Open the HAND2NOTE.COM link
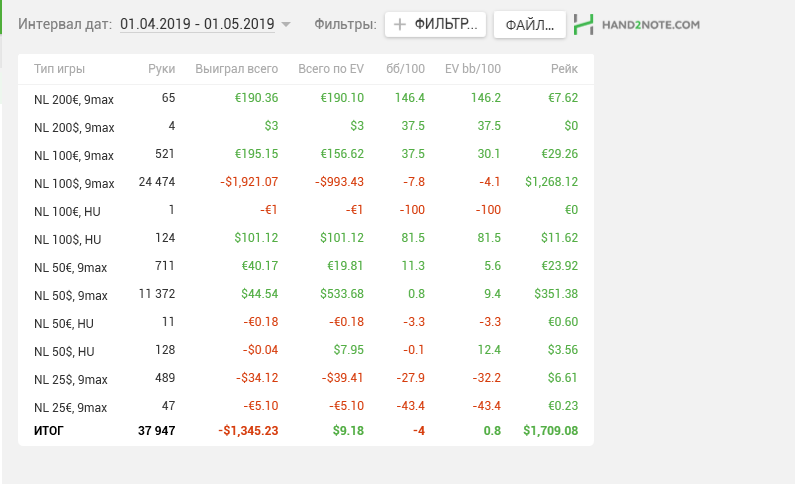The width and height of the screenshot is (795, 484). click(x=651, y=25)
